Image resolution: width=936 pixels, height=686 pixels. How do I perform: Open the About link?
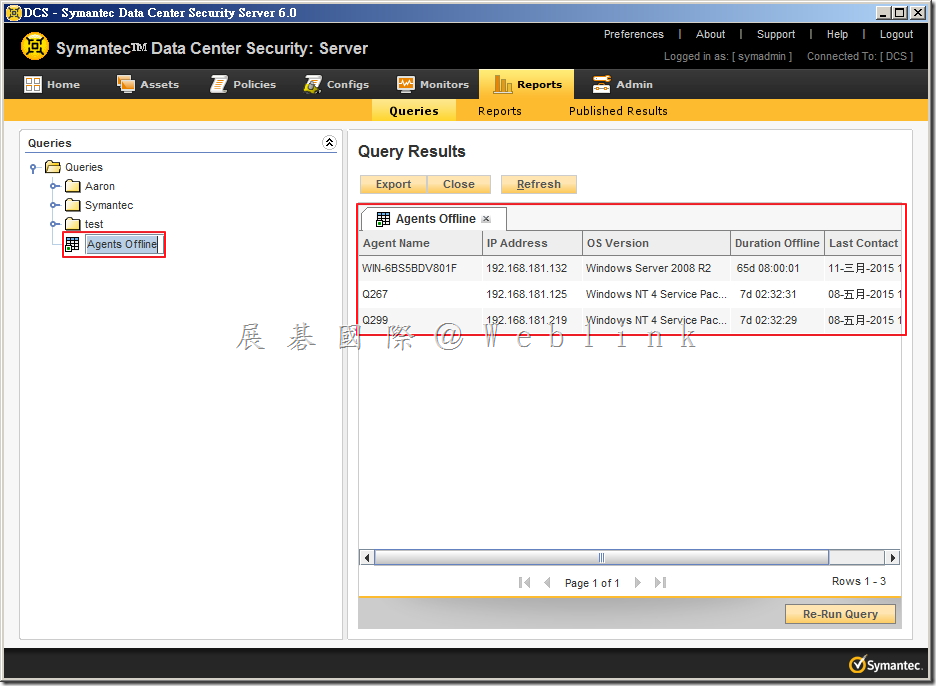(x=710, y=34)
